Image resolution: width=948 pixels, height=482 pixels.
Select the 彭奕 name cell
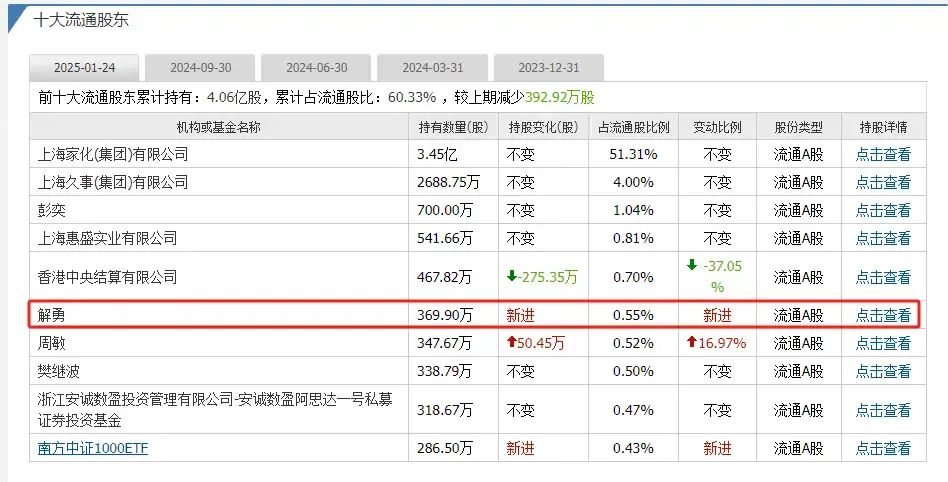tap(219, 210)
